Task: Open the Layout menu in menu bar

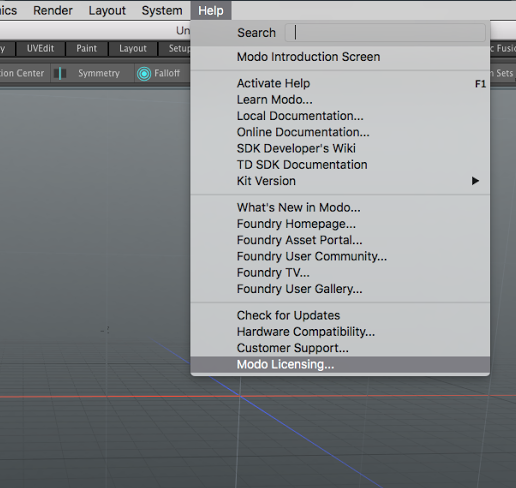Action: (107, 11)
